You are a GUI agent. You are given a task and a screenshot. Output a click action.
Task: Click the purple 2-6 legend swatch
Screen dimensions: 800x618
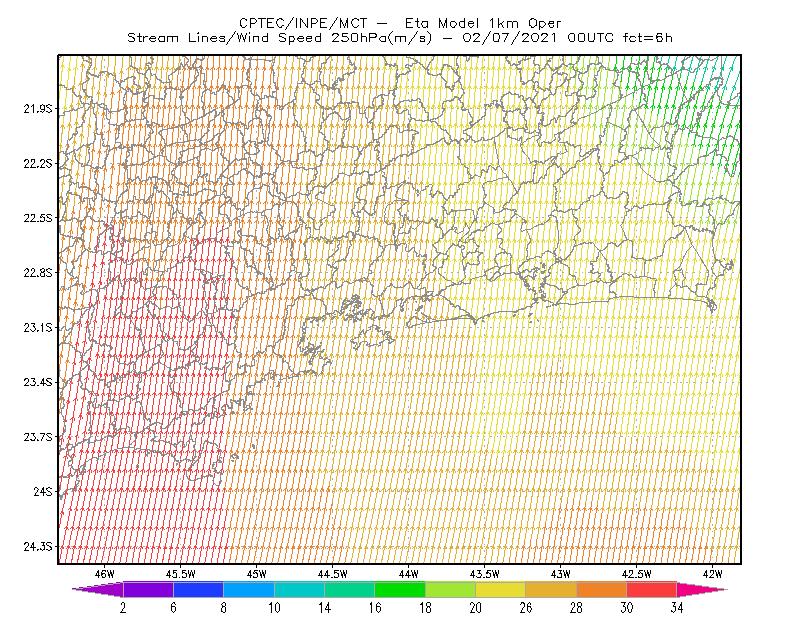tap(148, 589)
